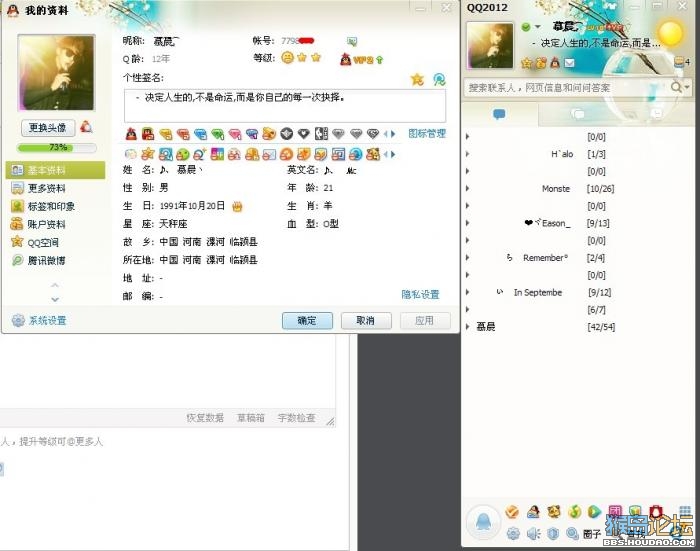Expand the Eason_ contact group
The image size is (700, 551).
pos(467,223)
